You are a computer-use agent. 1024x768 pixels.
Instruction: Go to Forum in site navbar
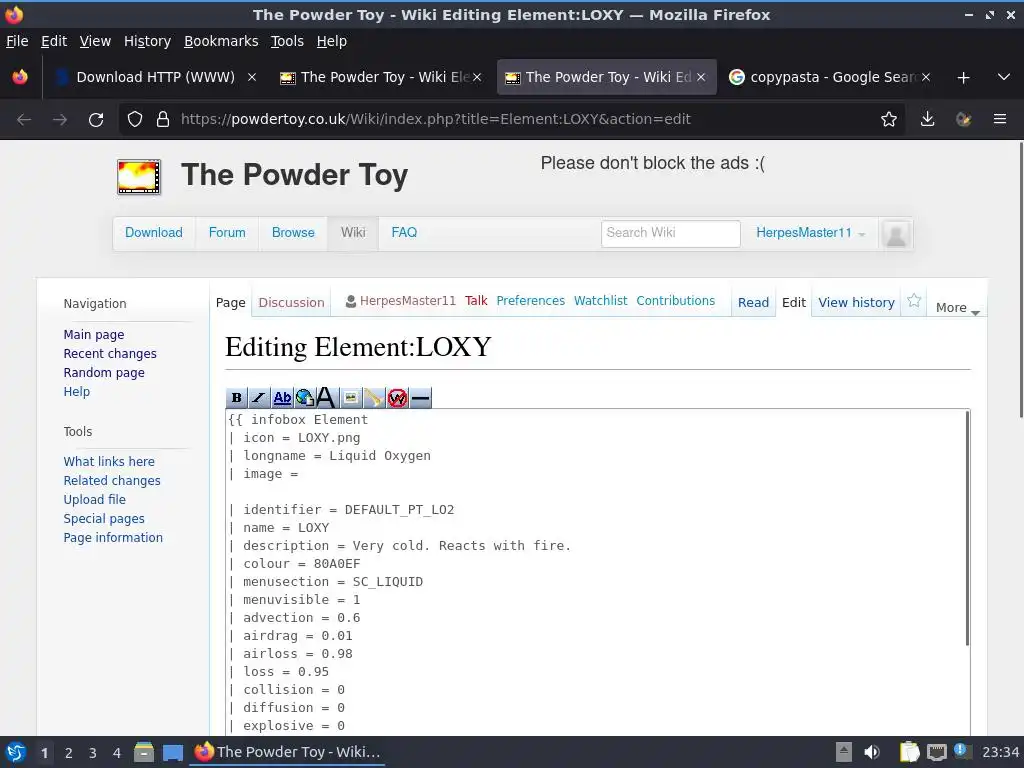pyautogui.click(x=227, y=232)
